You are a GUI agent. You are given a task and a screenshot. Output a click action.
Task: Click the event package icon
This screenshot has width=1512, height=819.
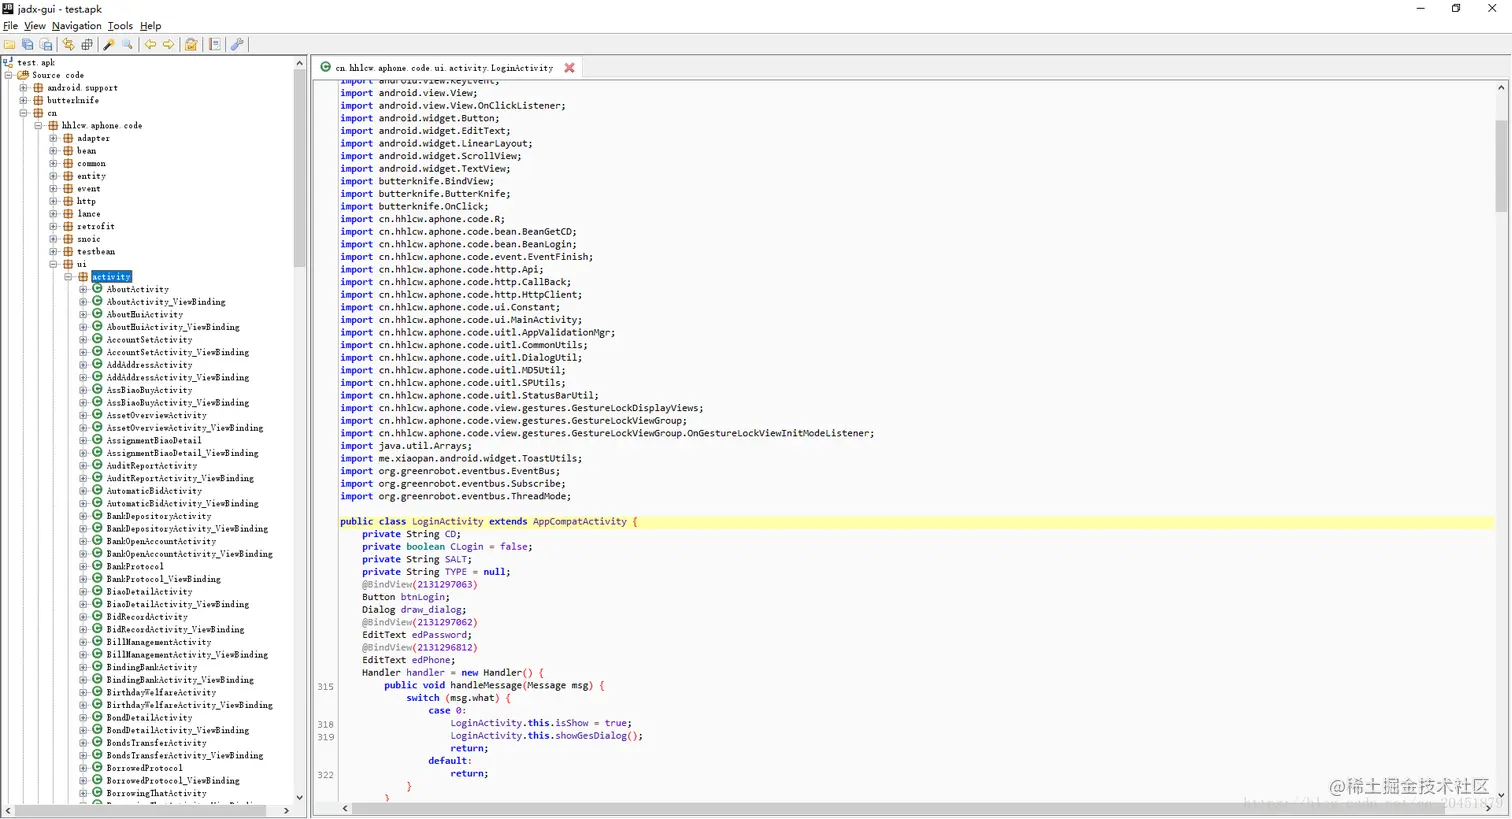pyautogui.click(x=68, y=189)
